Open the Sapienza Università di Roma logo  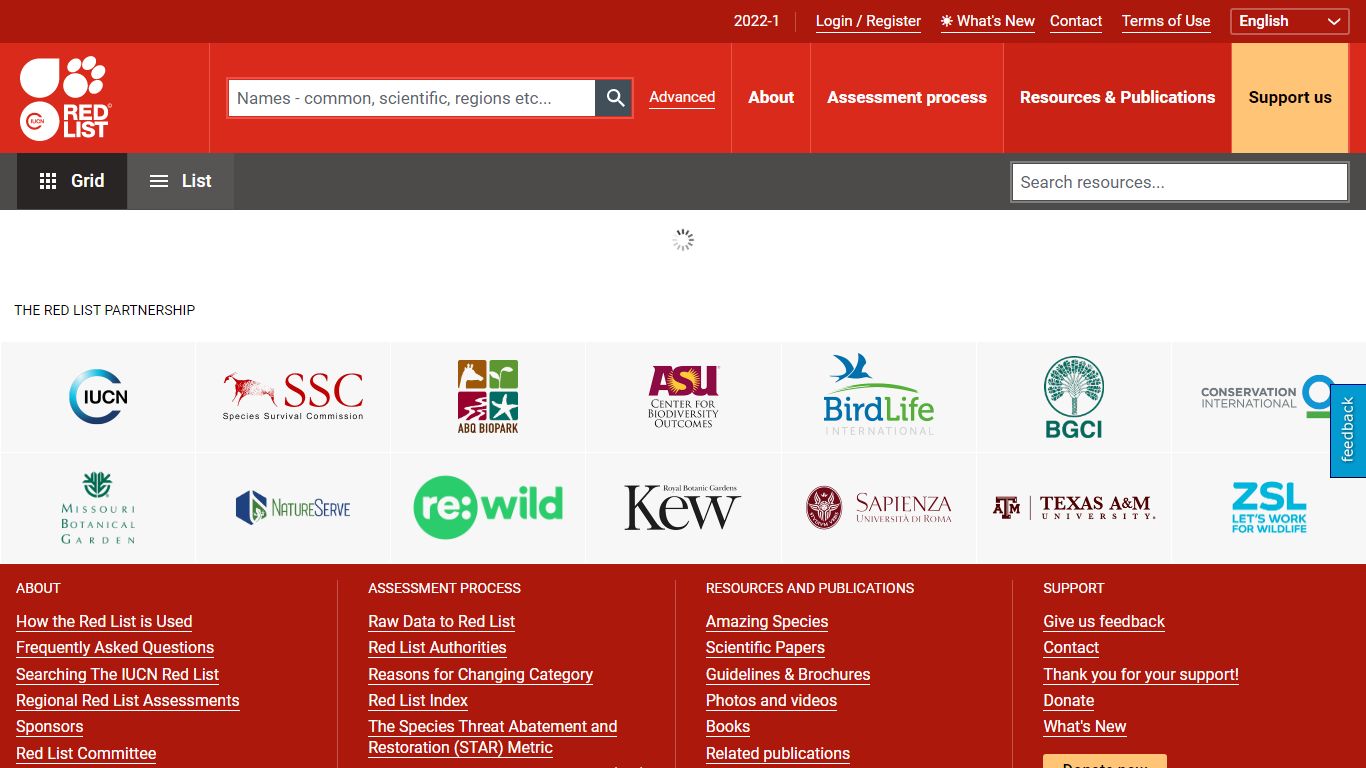click(878, 508)
